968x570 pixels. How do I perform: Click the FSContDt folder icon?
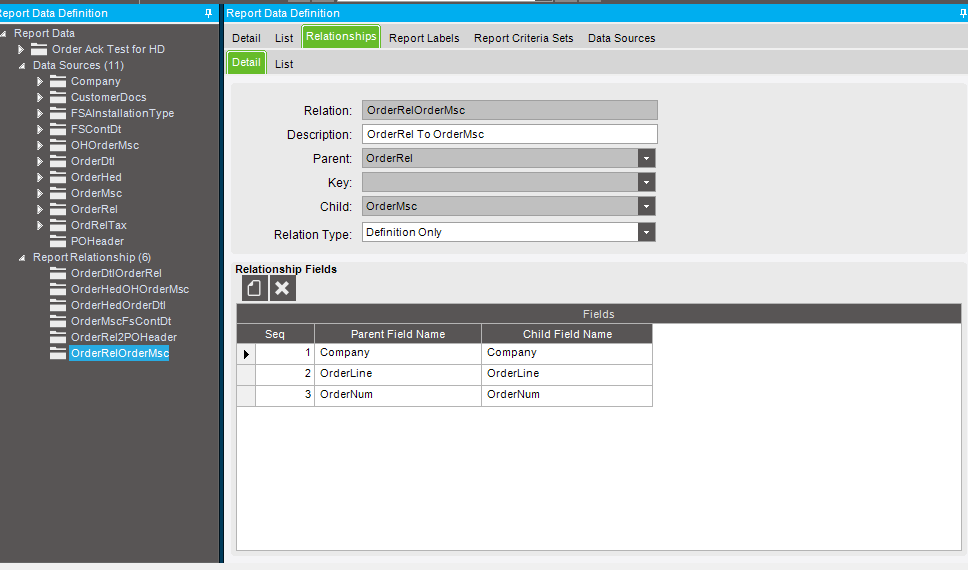pyautogui.click(x=58, y=130)
